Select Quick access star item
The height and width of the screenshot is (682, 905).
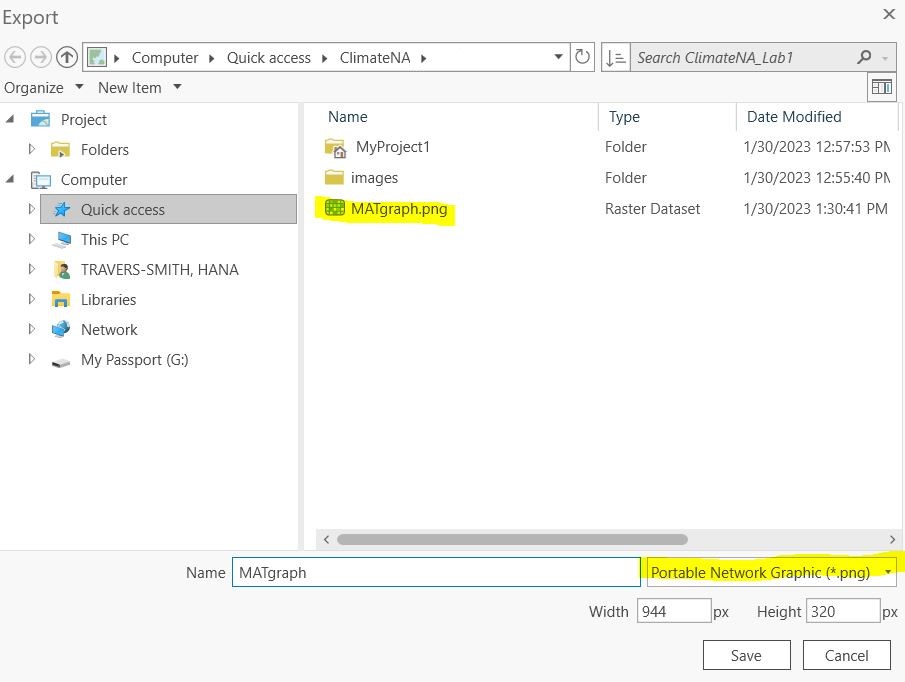pyautogui.click(x=122, y=209)
